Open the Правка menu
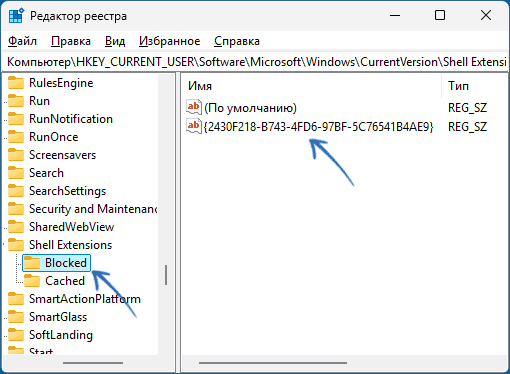This screenshot has width=510, height=374. [x=71, y=41]
